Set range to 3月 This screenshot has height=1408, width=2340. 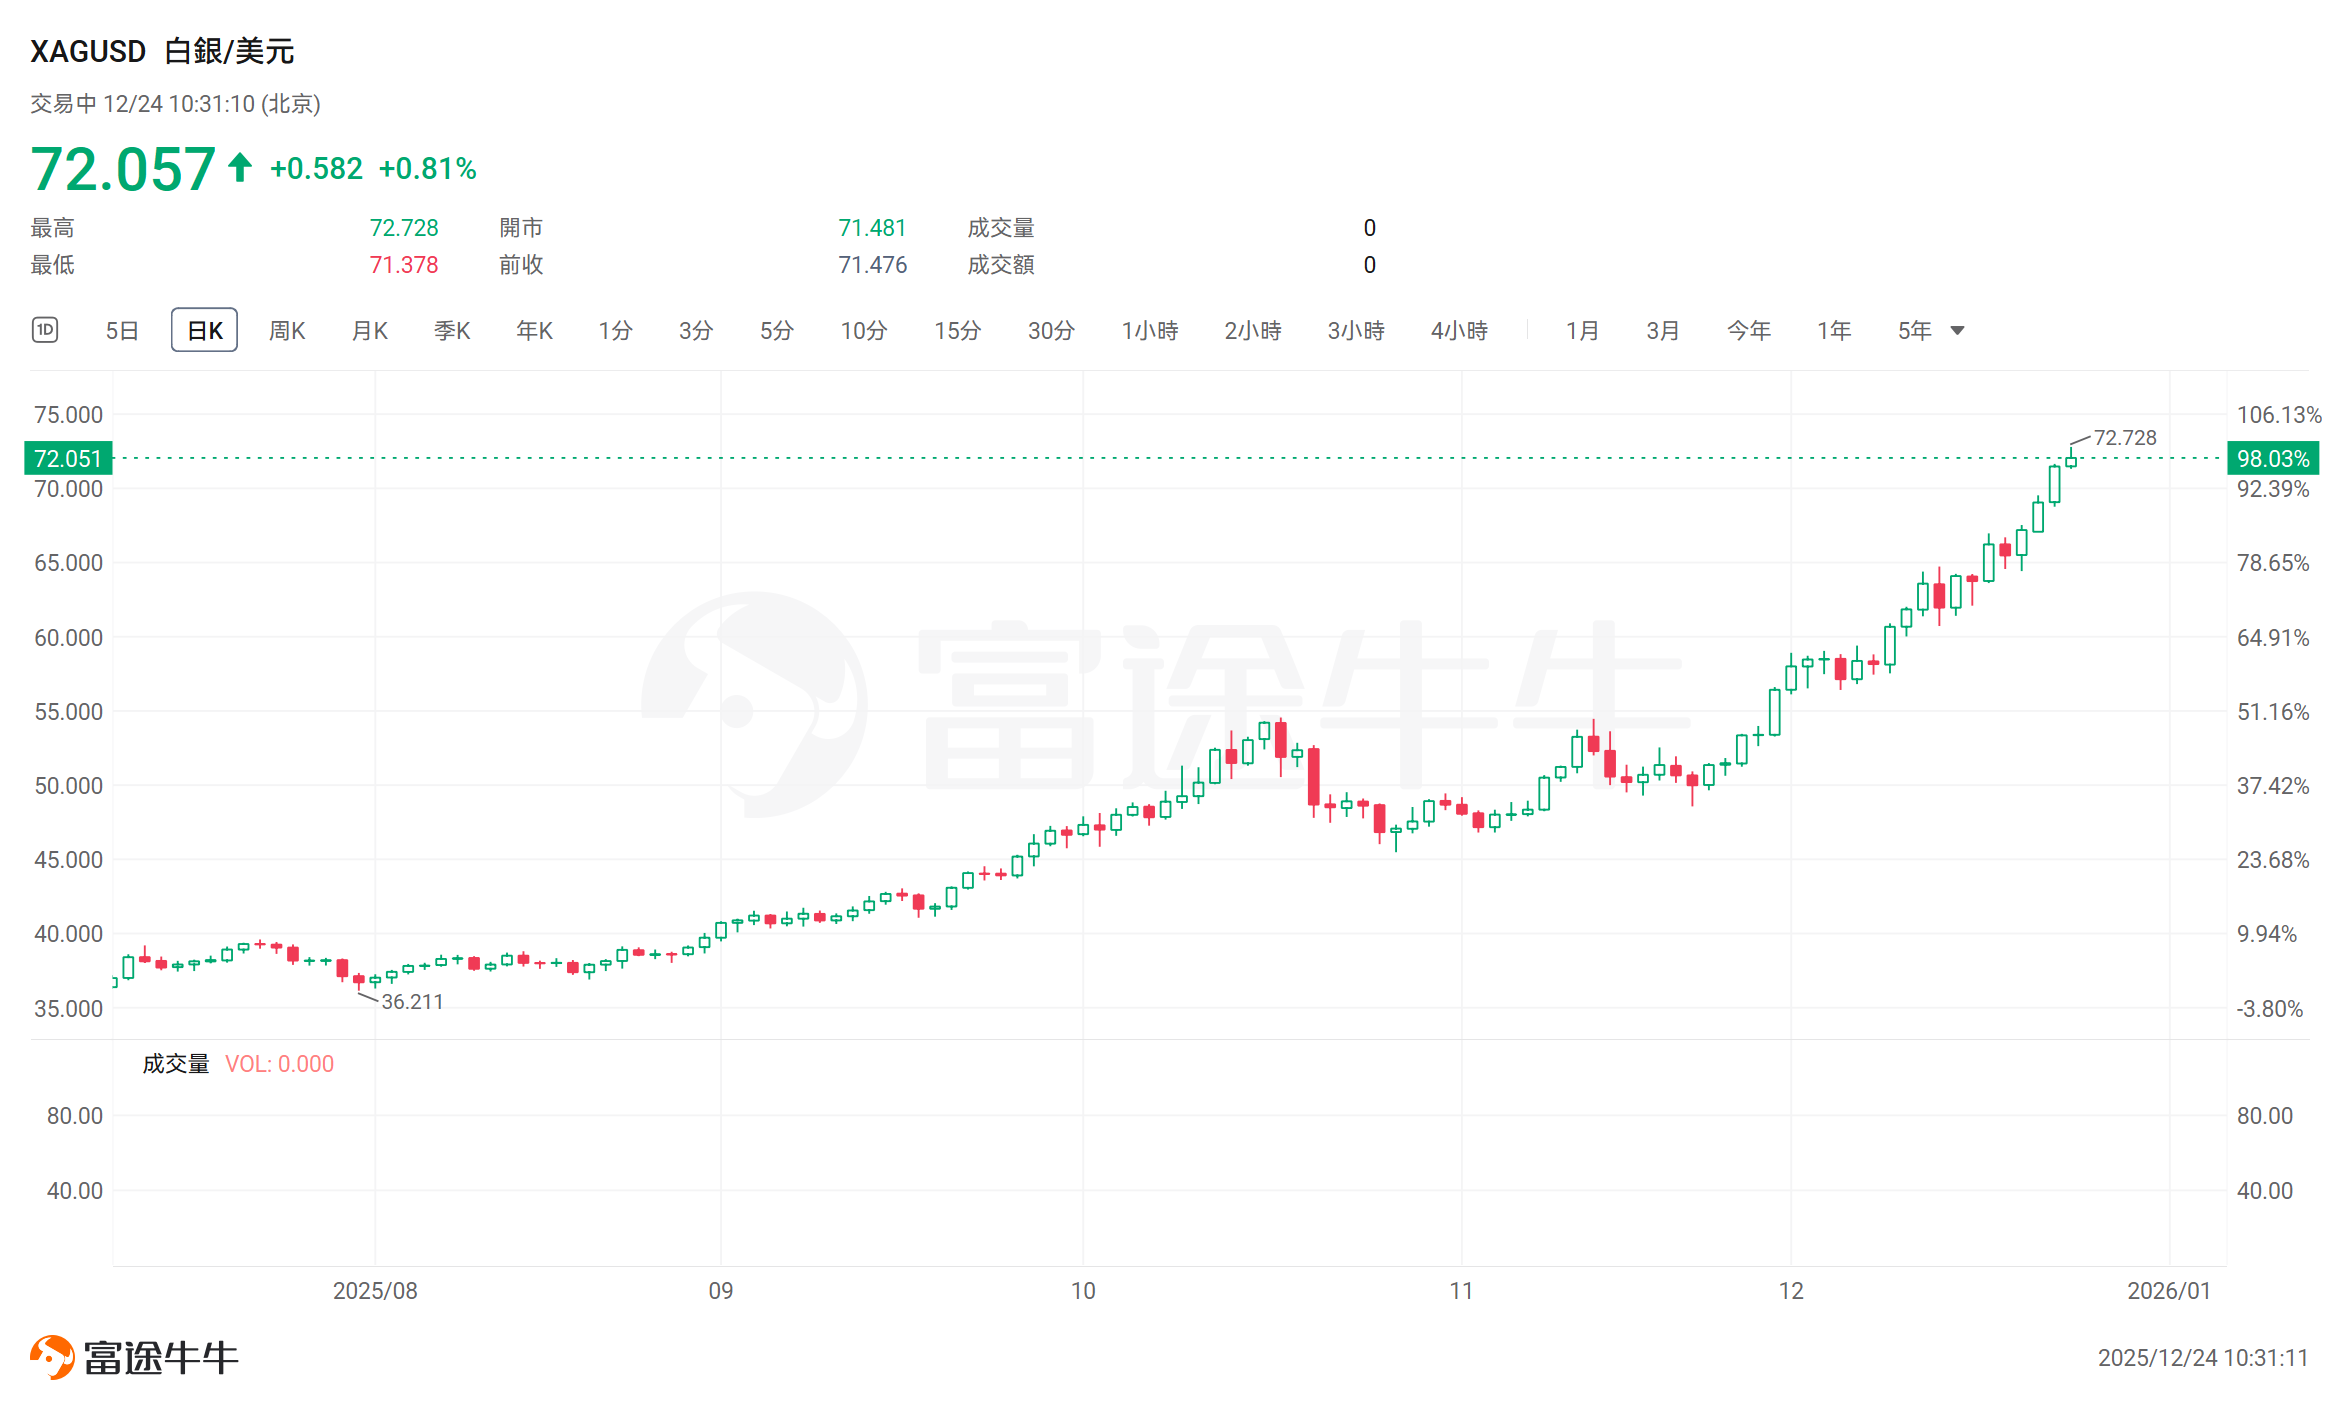click(1662, 331)
